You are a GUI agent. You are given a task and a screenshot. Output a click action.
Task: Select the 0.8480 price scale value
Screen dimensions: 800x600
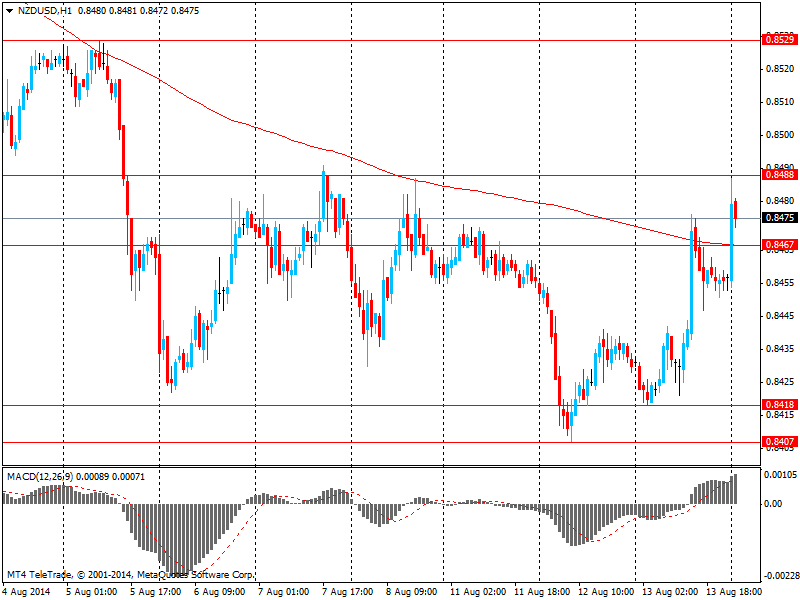tap(780, 201)
